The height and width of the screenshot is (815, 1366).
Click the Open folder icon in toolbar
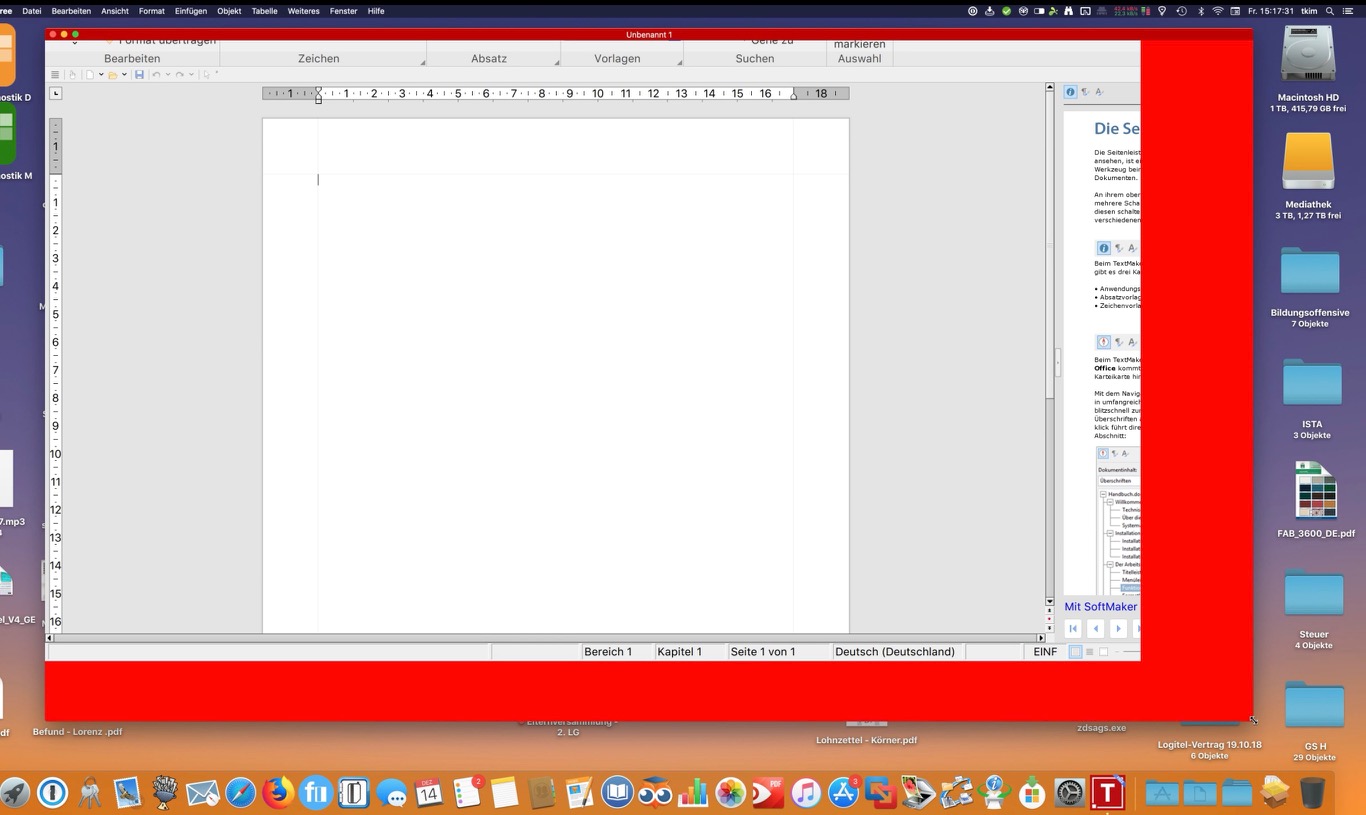coord(113,75)
